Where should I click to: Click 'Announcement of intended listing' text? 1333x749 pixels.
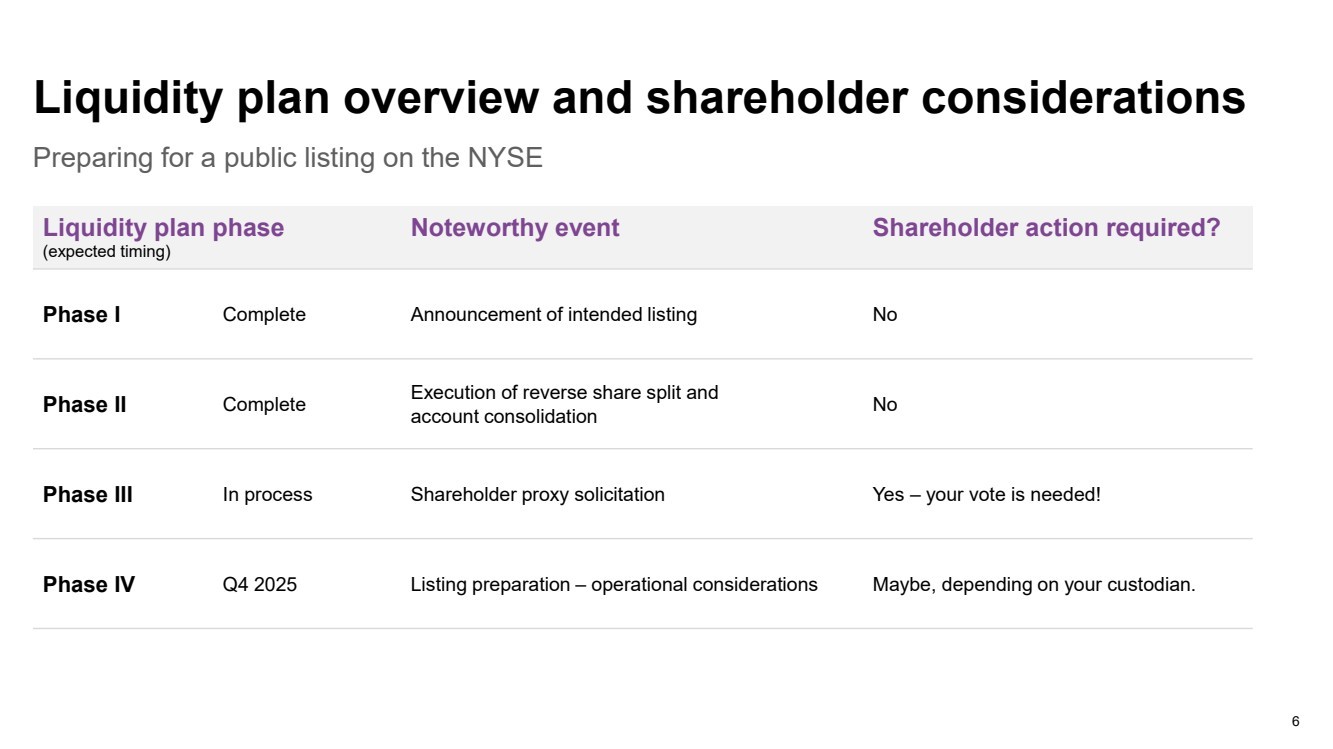tap(554, 315)
